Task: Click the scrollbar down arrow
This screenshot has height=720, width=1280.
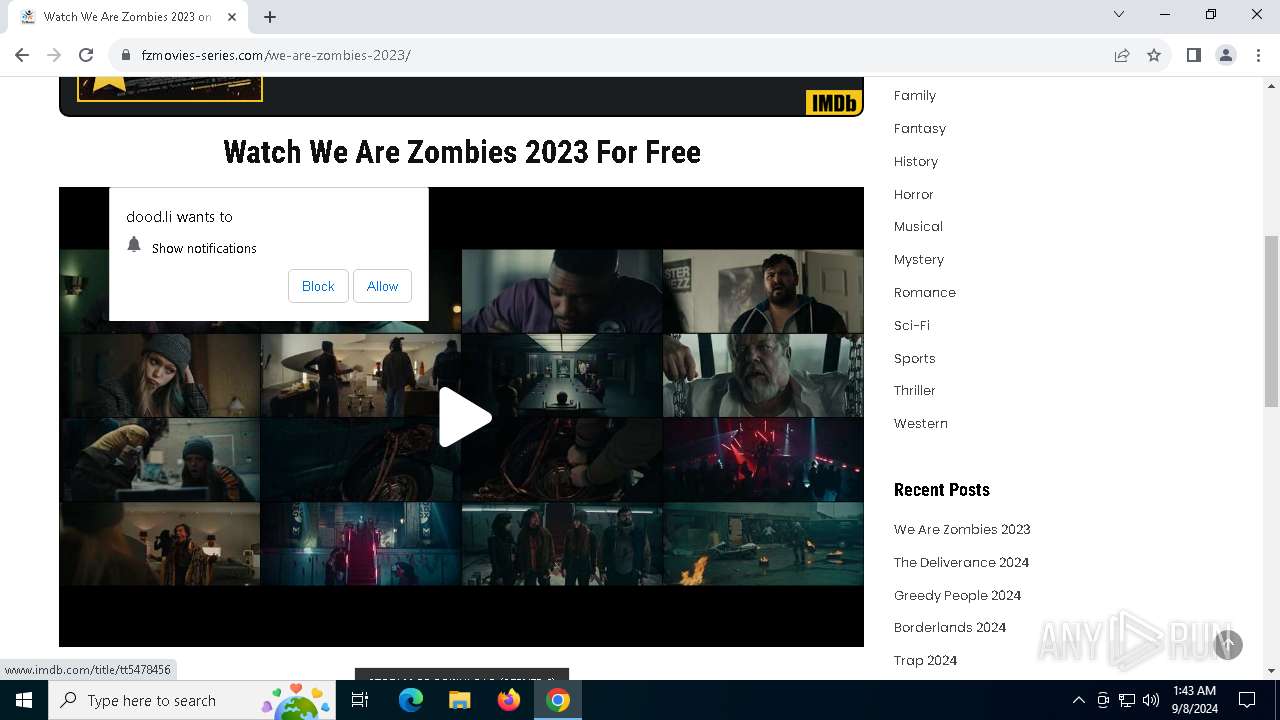Action: click(x=1271, y=671)
